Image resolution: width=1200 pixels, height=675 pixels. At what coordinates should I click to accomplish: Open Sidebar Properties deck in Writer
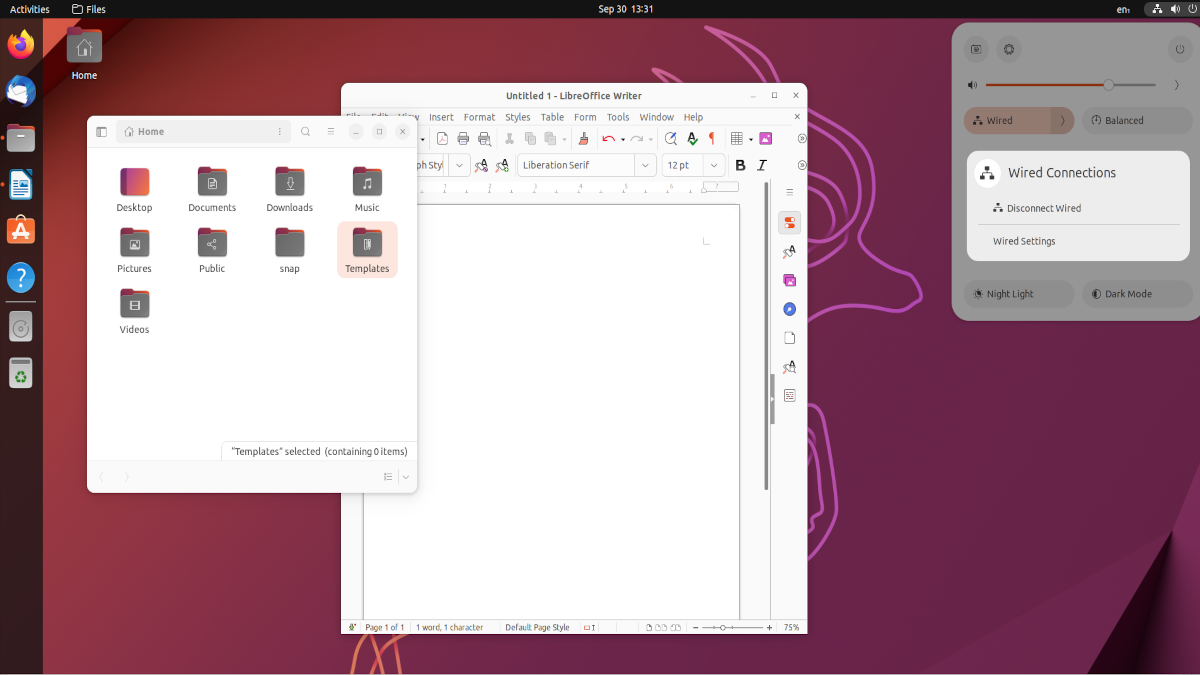click(790, 222)
